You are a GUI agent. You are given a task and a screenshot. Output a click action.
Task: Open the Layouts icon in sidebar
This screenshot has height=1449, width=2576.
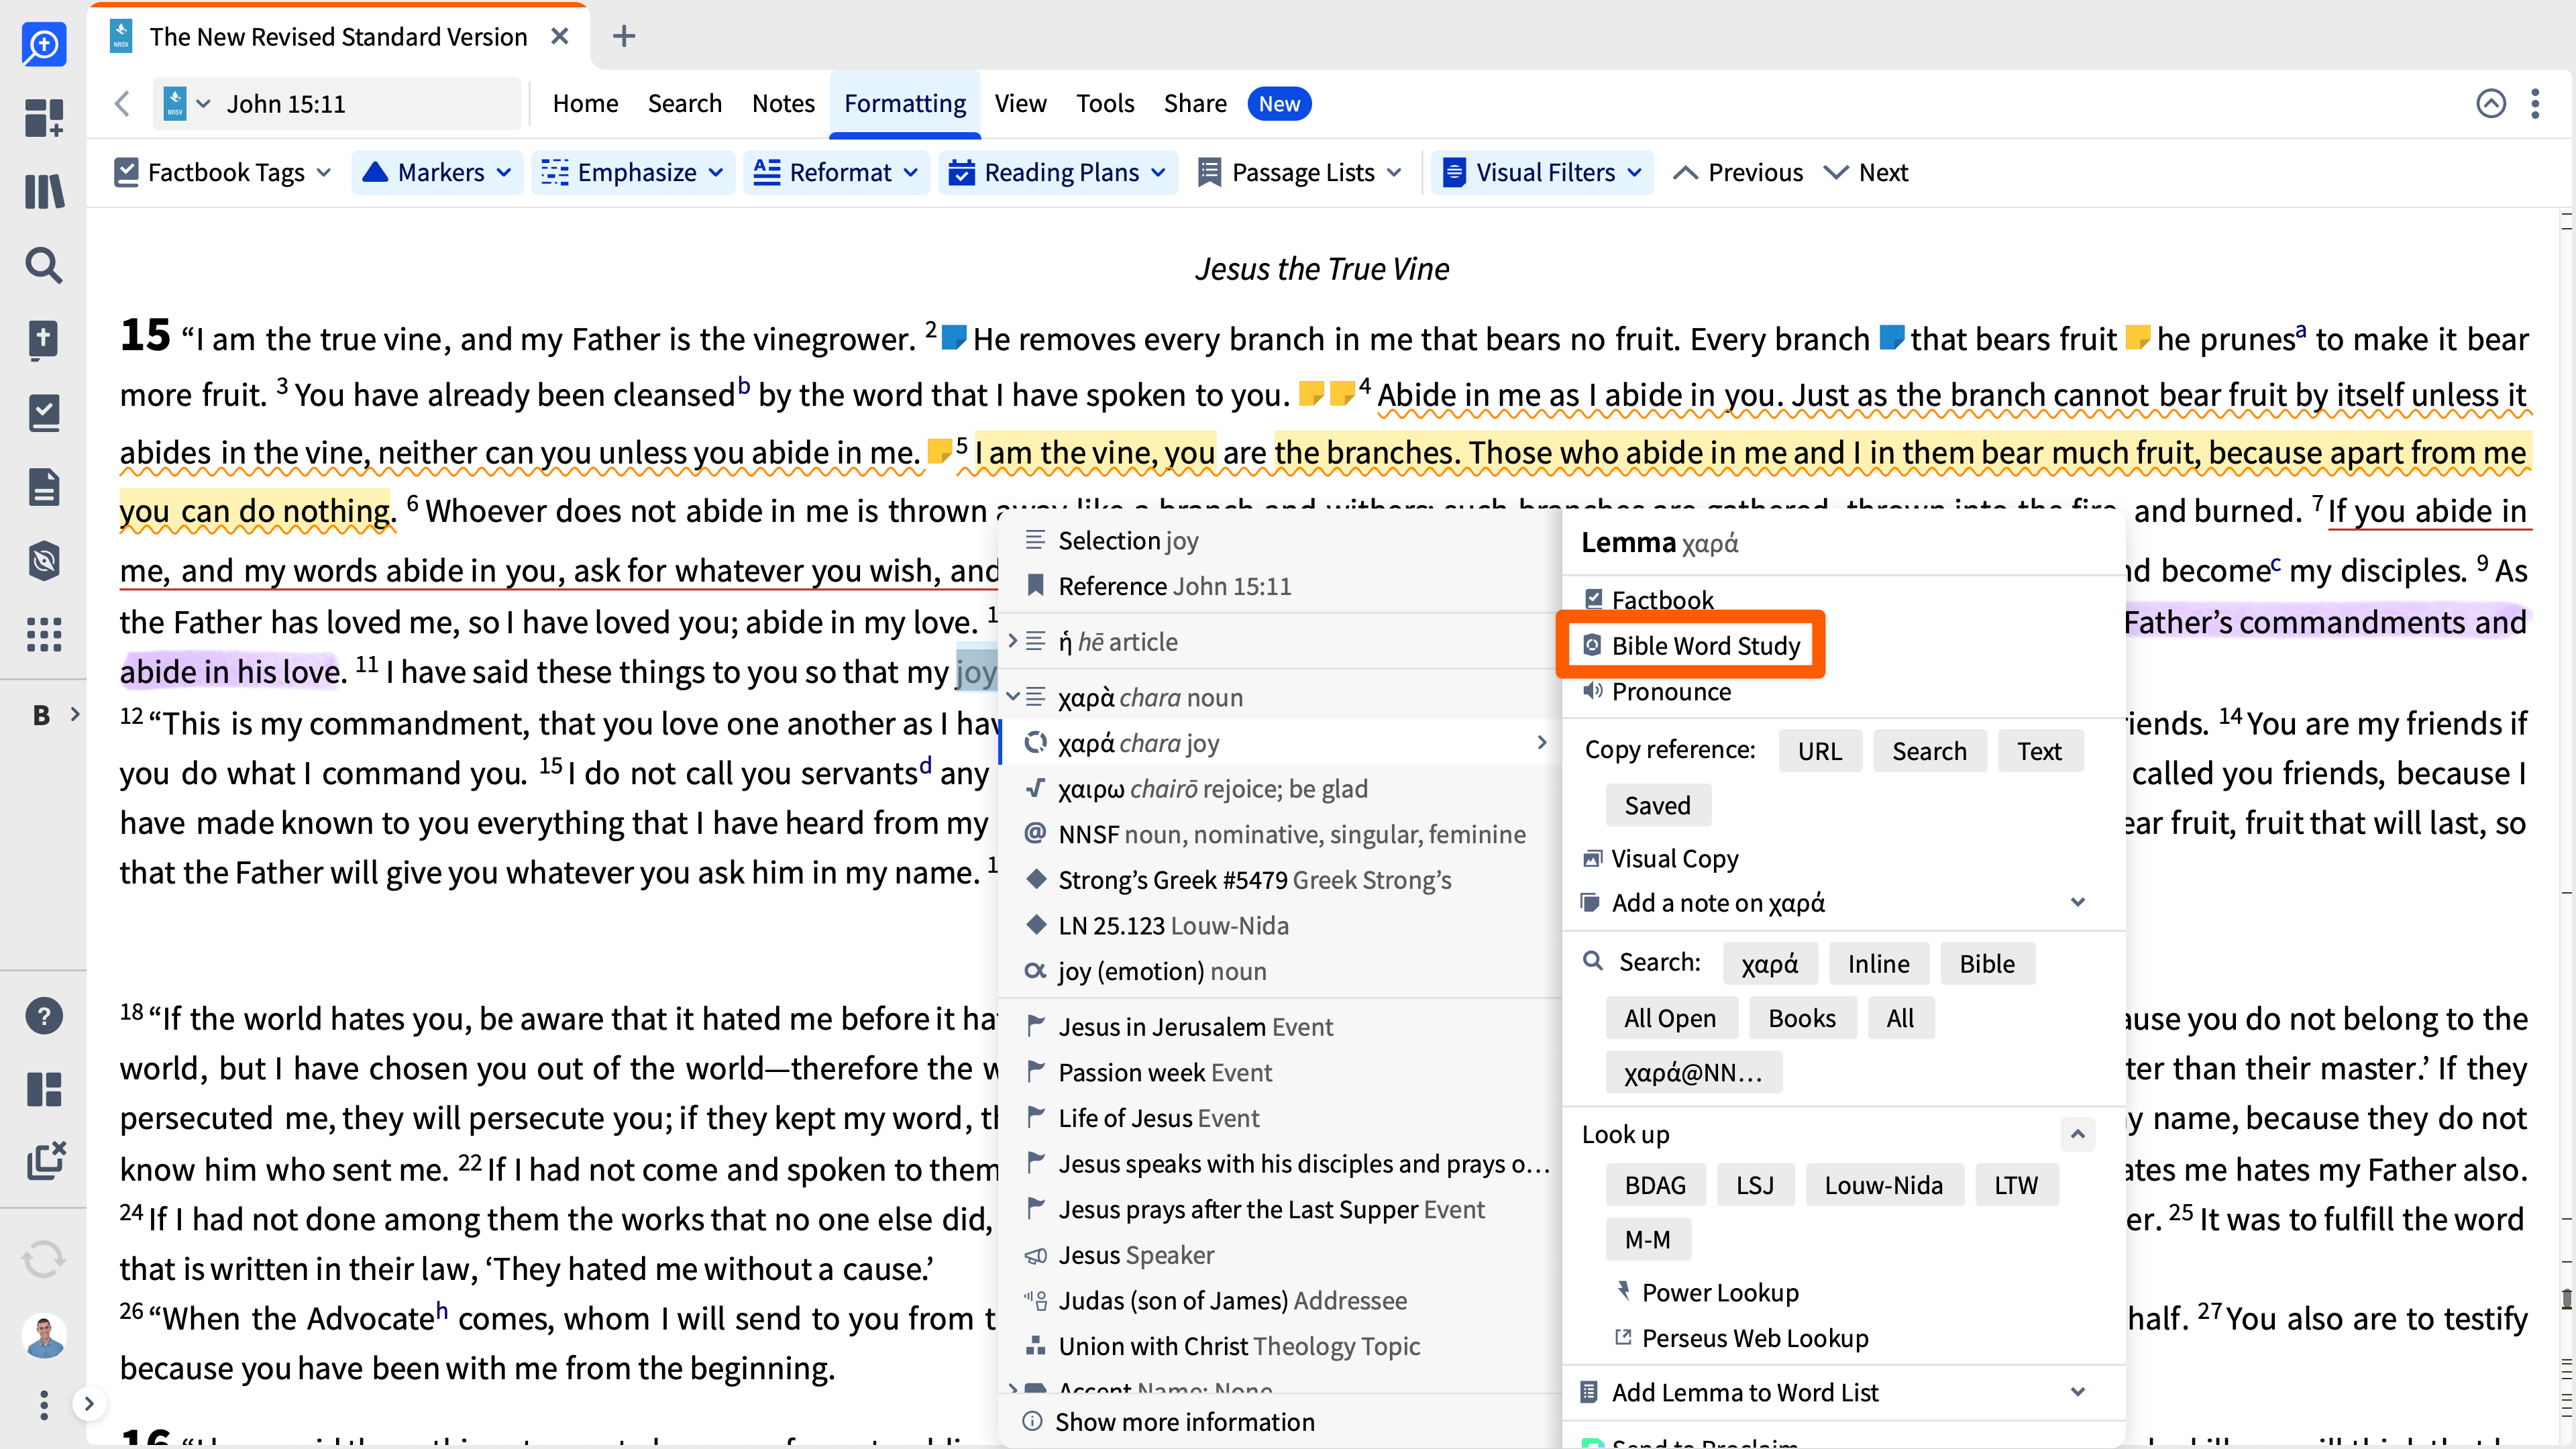(44, 1089)
